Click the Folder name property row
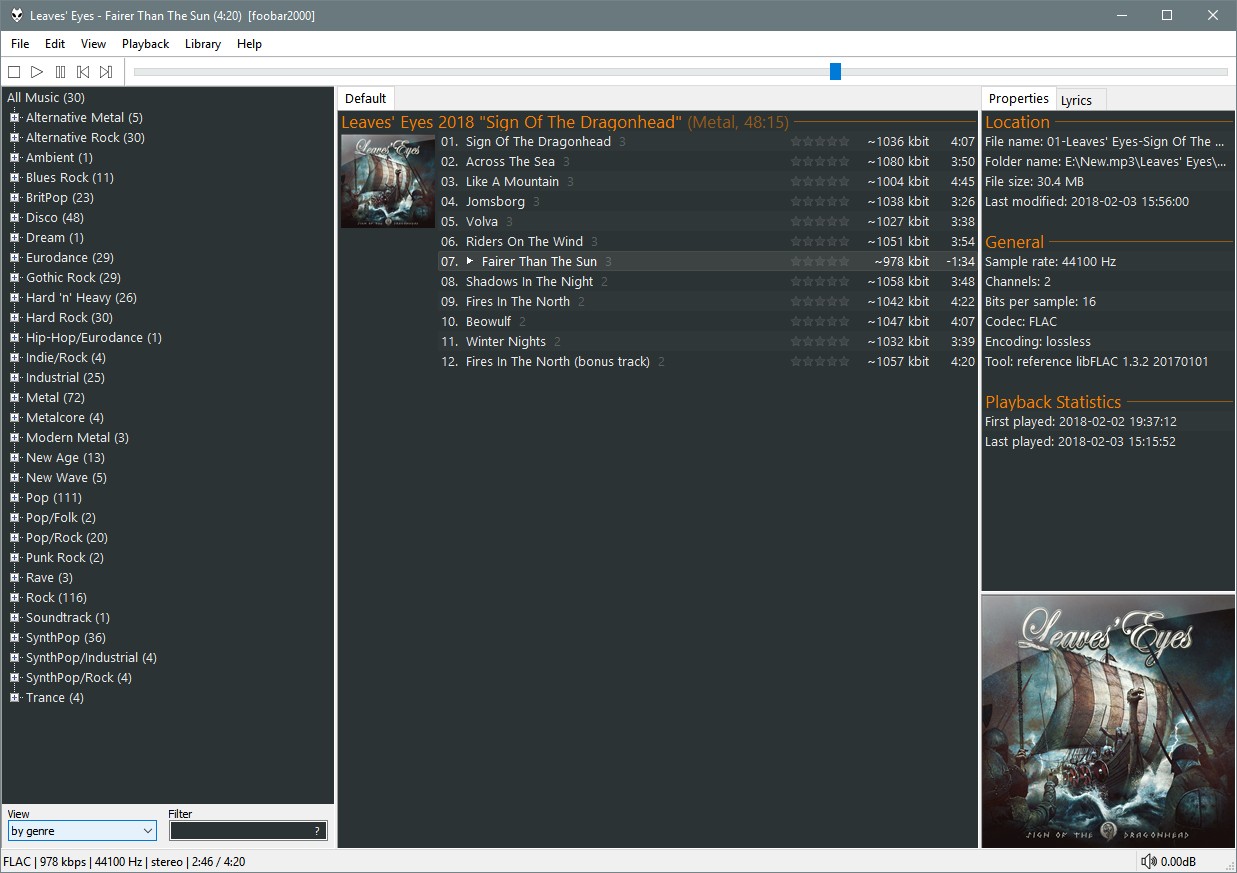Screen dimensions: 1237x873 (x=1108, y=162)
